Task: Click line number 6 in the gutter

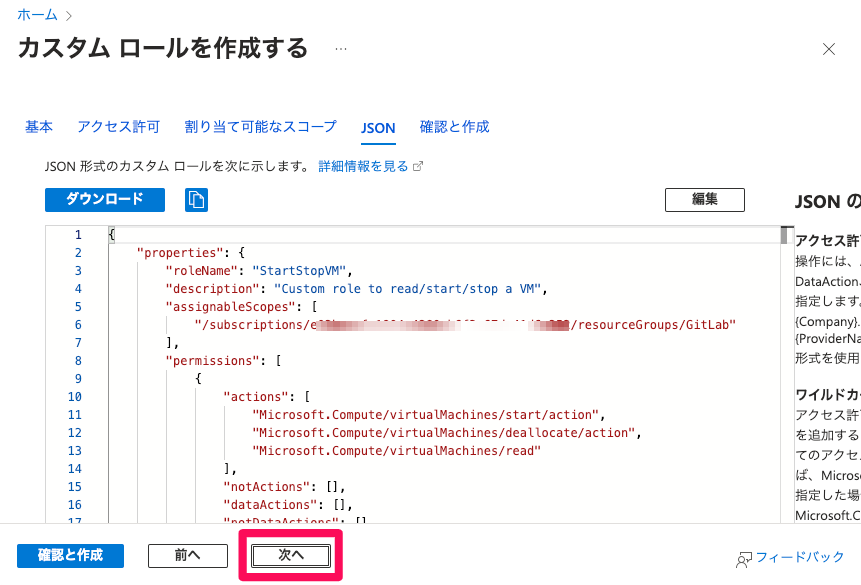Action: [x=78, y=325]
